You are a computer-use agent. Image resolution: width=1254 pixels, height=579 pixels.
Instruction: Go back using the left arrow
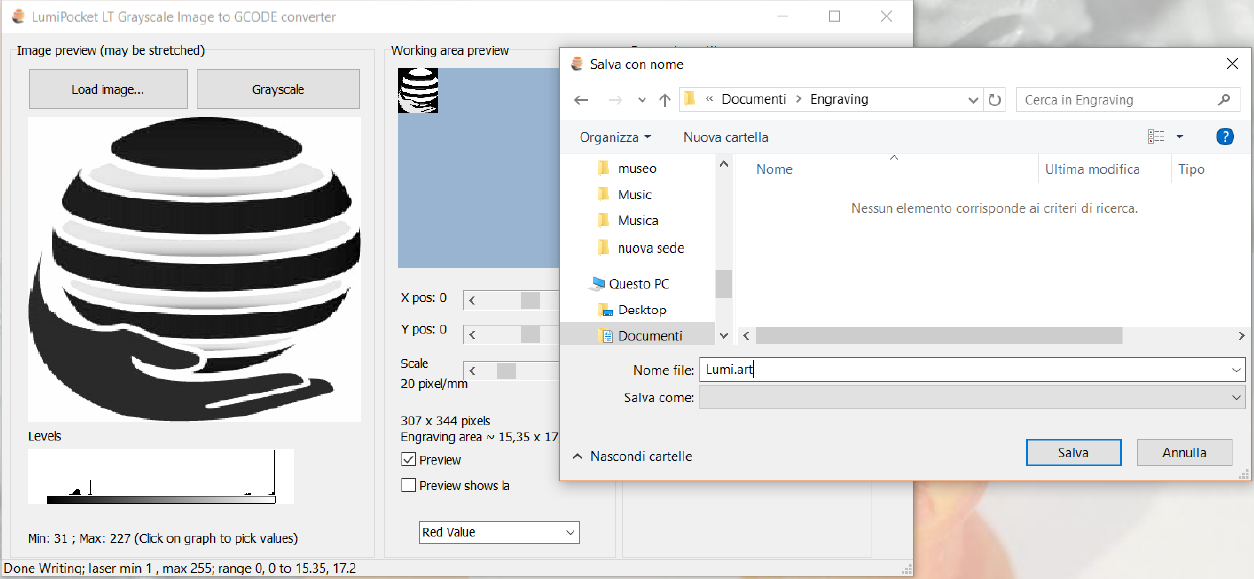(x=582, y=100)
